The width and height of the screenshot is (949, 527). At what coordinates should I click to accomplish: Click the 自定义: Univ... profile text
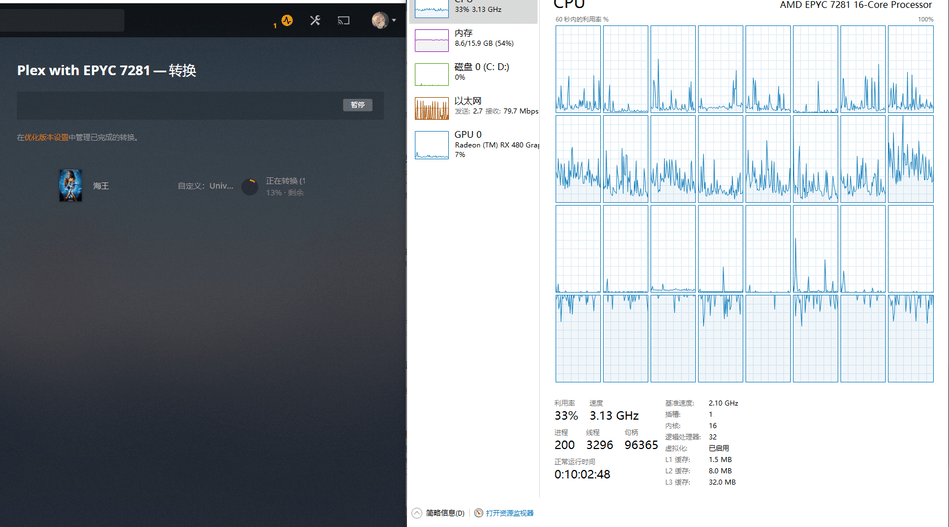[205, 186]
